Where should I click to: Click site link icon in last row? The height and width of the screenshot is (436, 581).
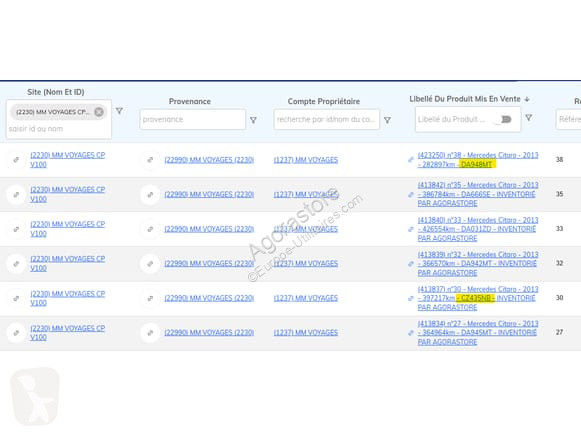pyautogui.click(x=16, y=333)
